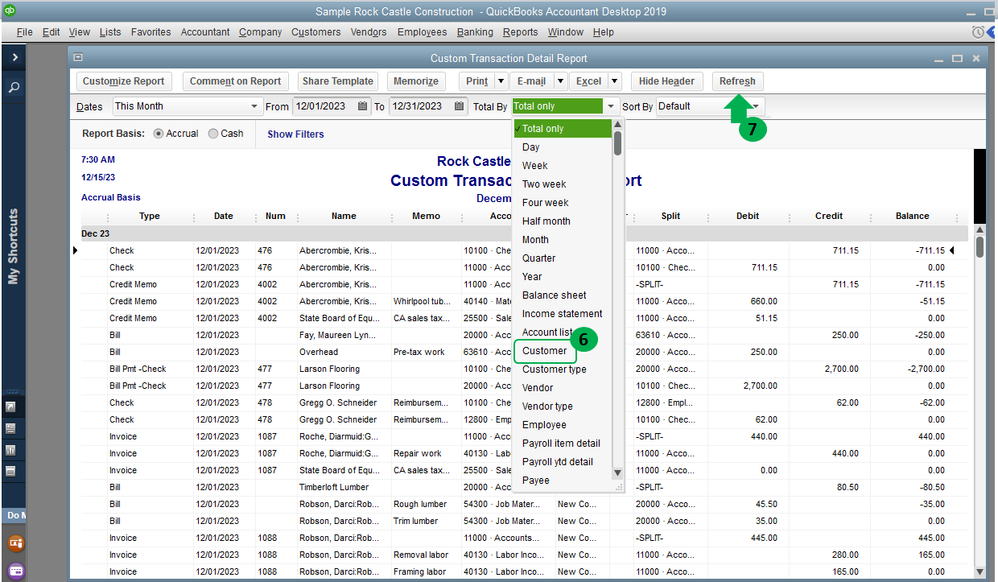
Task: Click the purple icon at bottom of sidebar
Action: pos(16,571)
